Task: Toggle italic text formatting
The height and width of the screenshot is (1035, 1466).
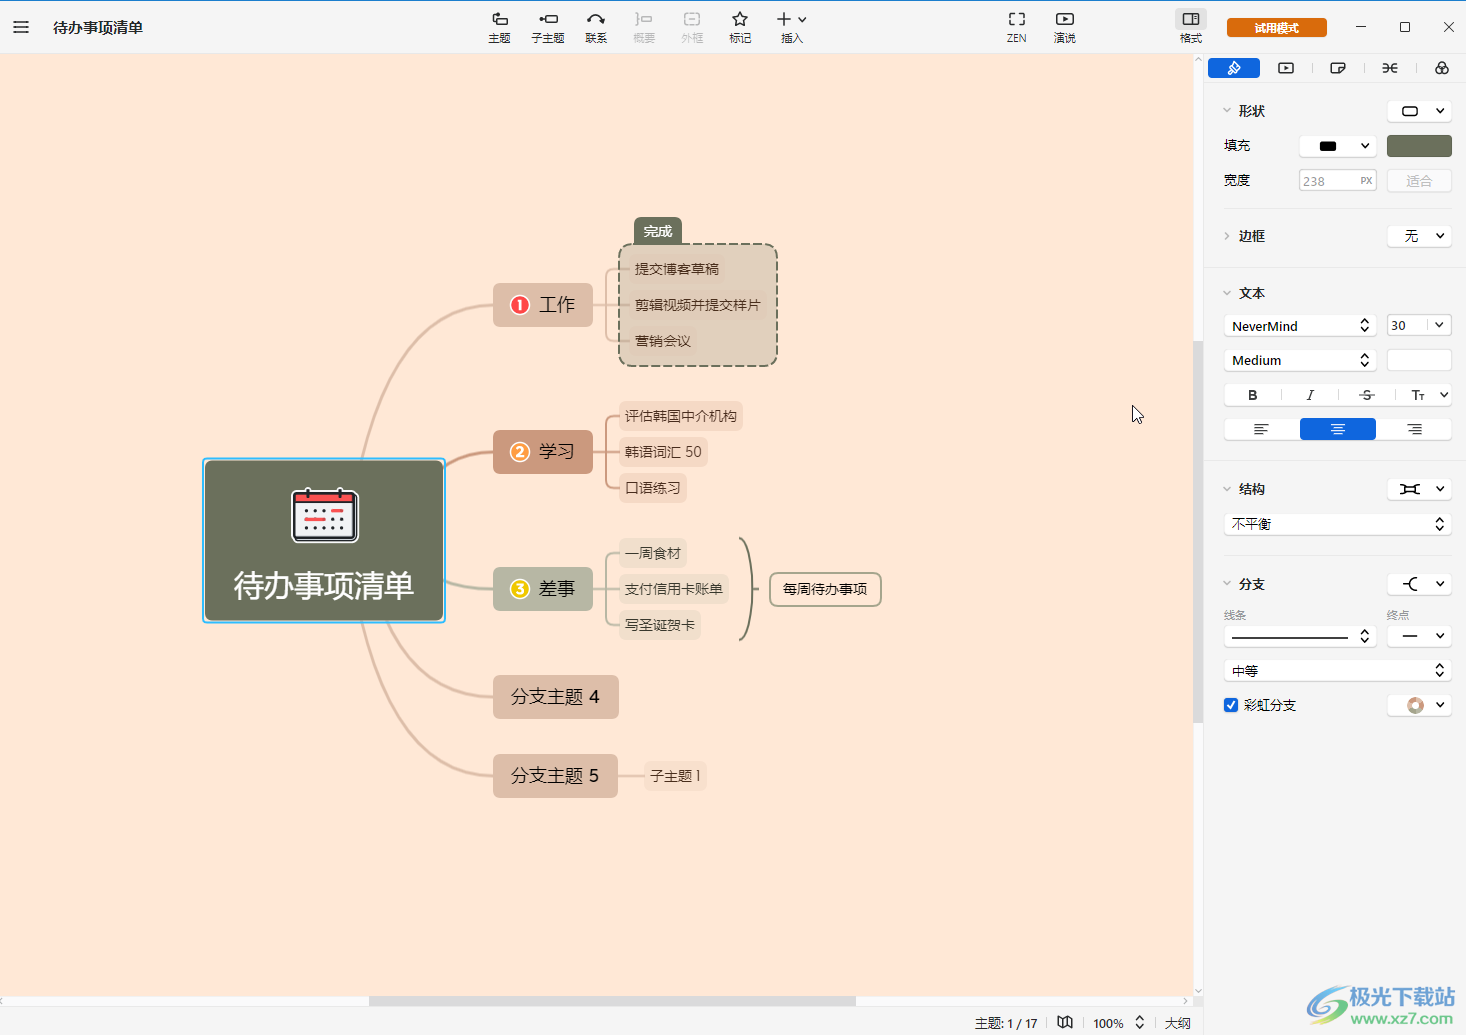Action: (x=1310, y=395)
